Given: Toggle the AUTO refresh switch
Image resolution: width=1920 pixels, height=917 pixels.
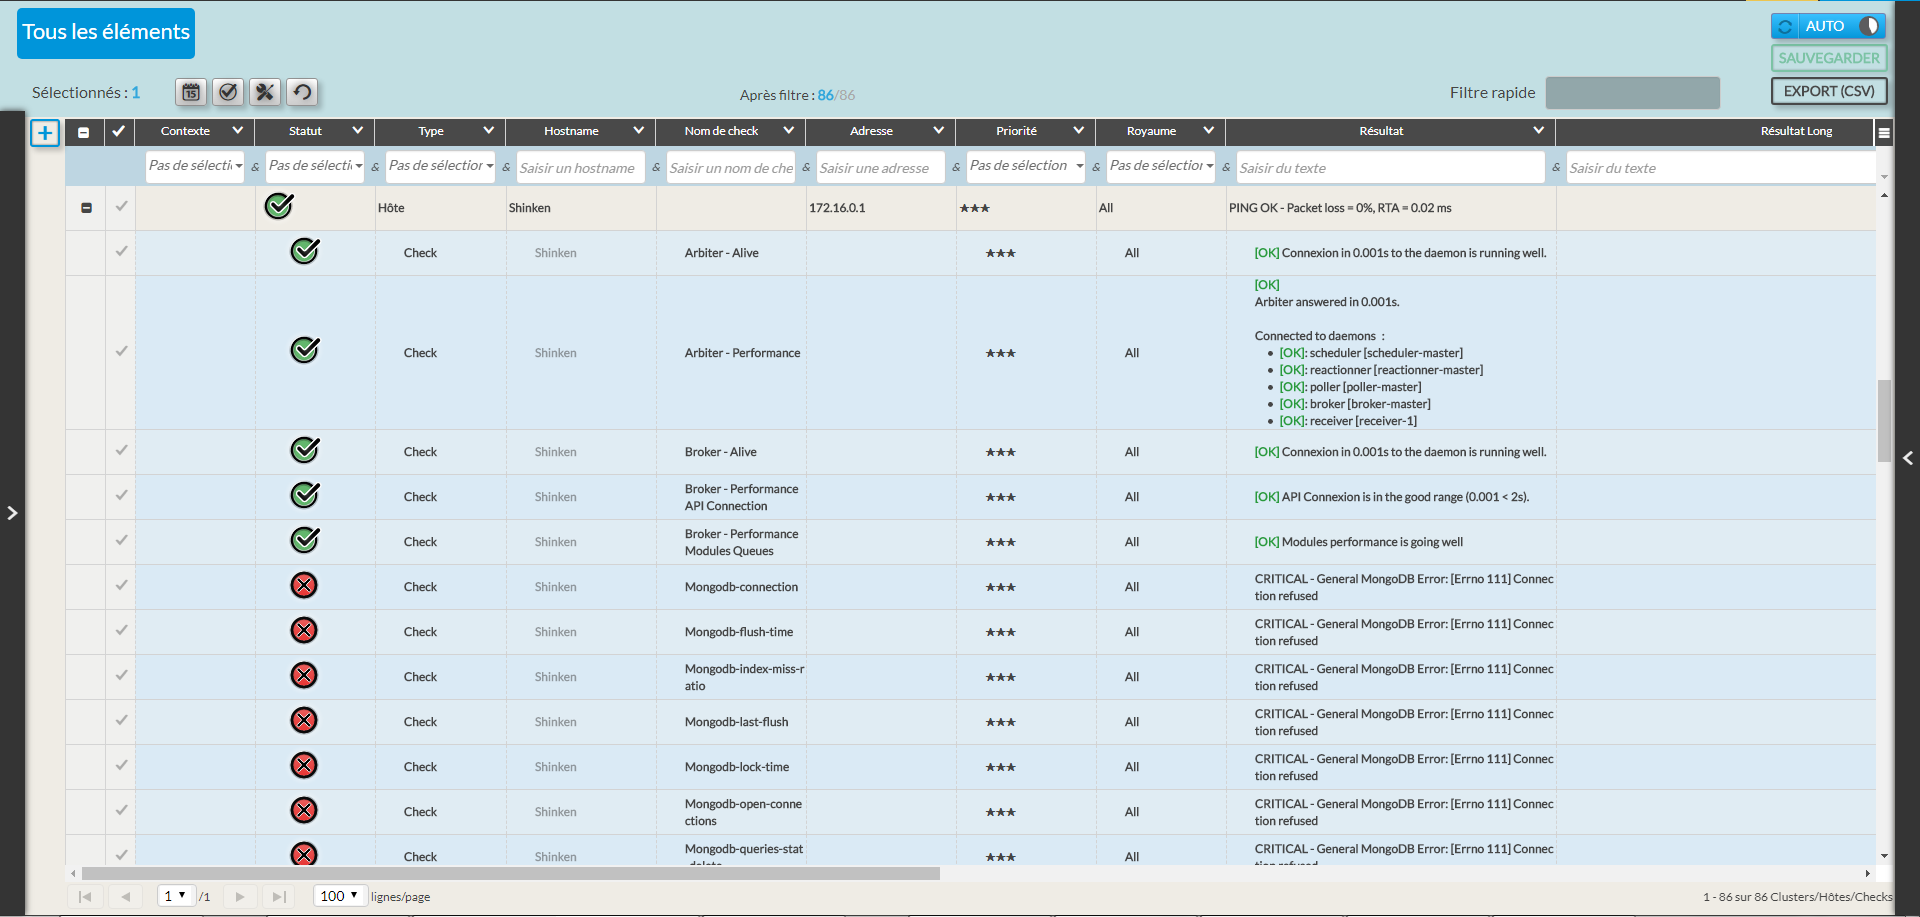Looking at the screenshot, I should 1868,26.
